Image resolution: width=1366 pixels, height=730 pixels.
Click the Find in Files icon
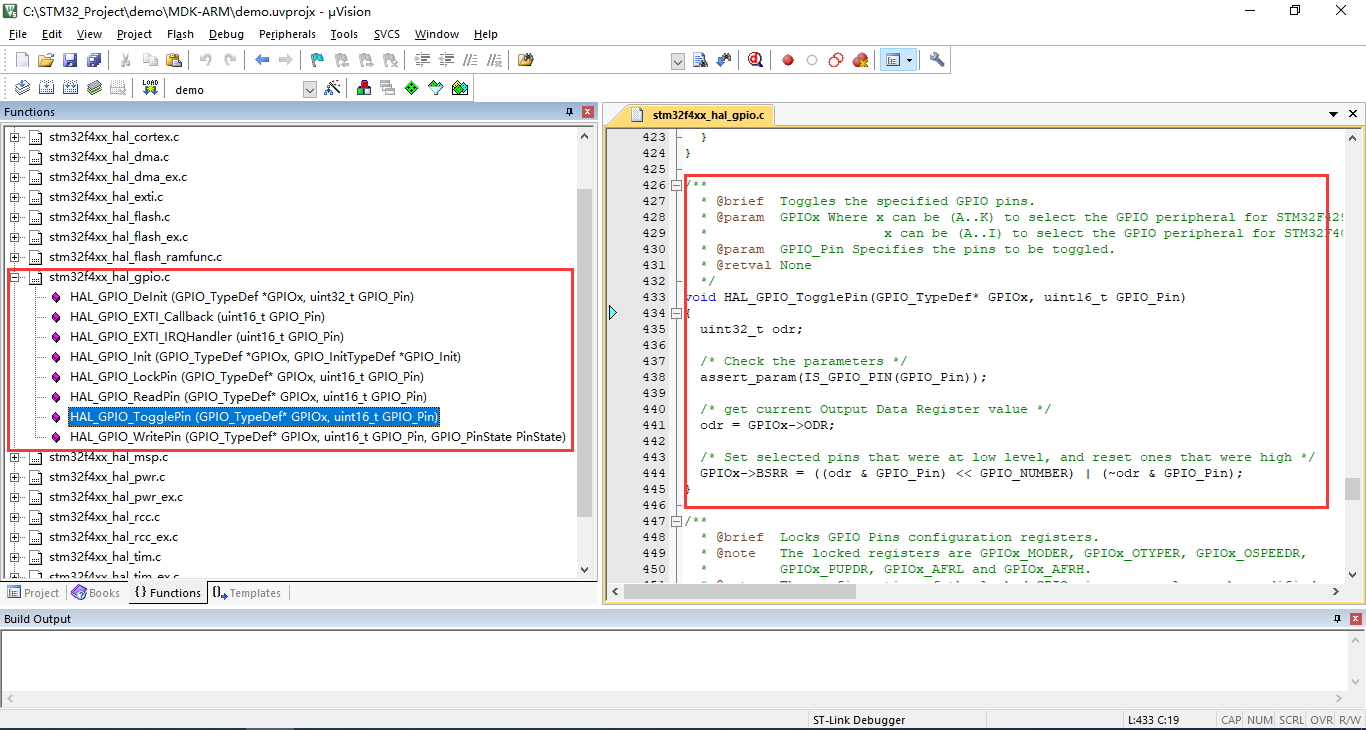coord(526,60)
